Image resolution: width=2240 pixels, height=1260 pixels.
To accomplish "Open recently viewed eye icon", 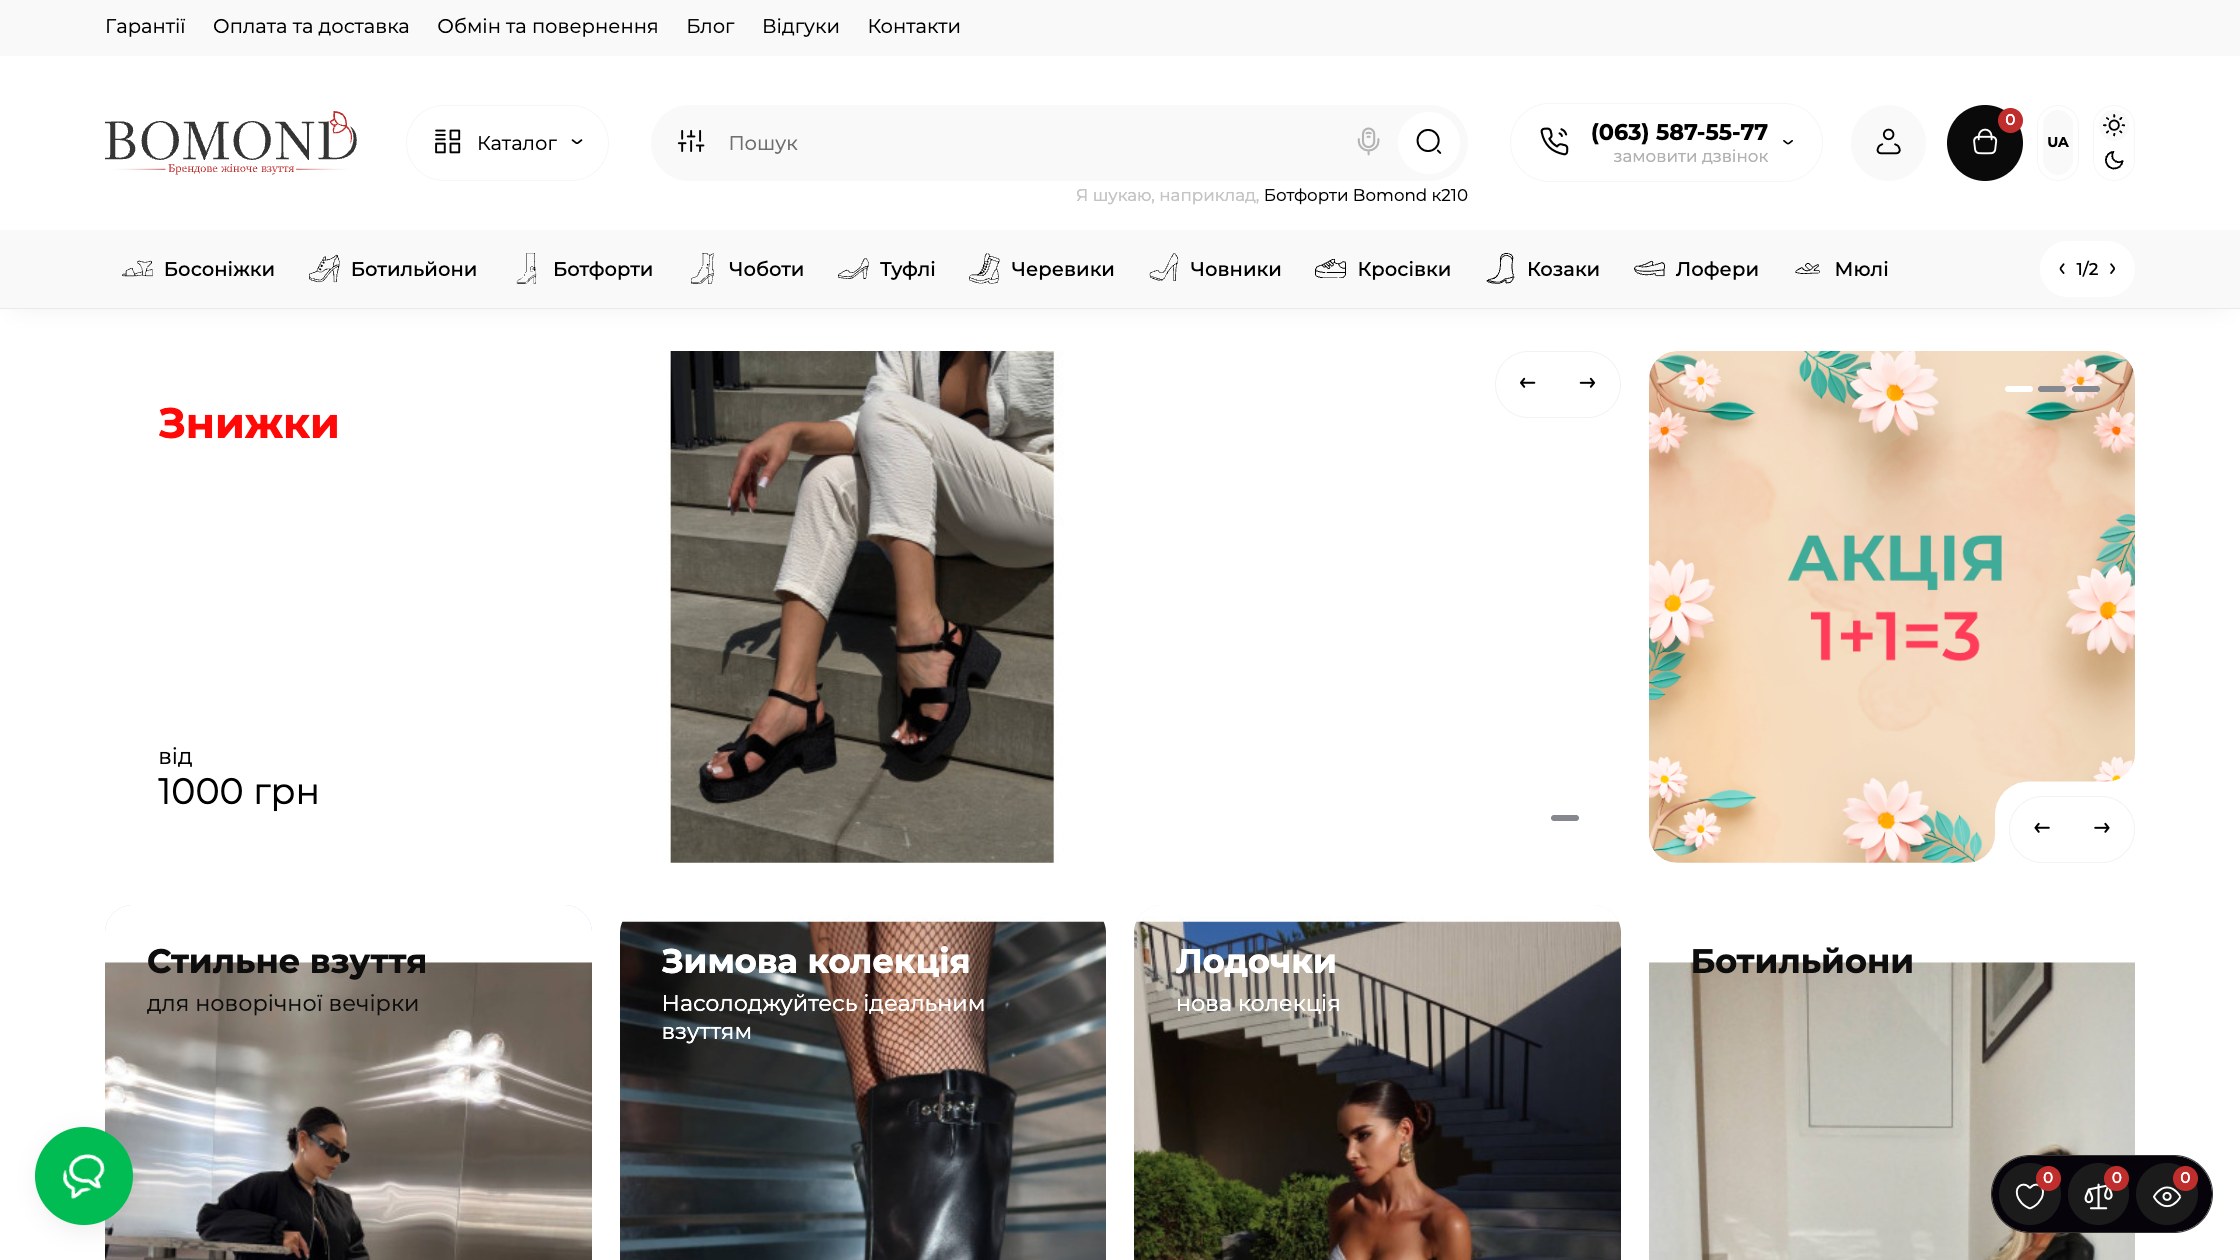I will (x=2167, y=1196).
